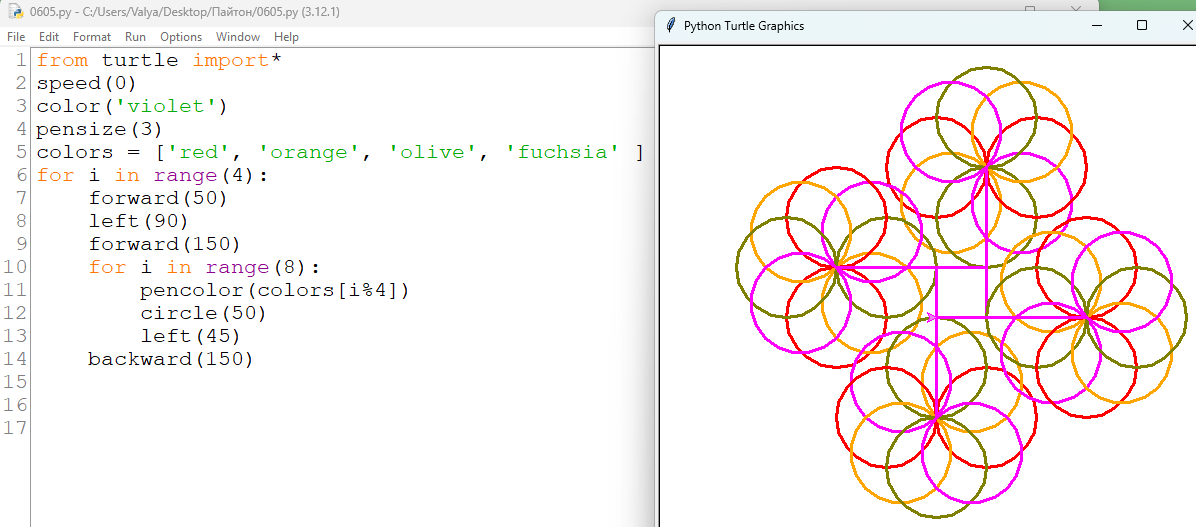The height and width of the screenshot is (527, 1196).
Task: Click the pencolor(colors[i%4]) line
Action: [275, 291]
